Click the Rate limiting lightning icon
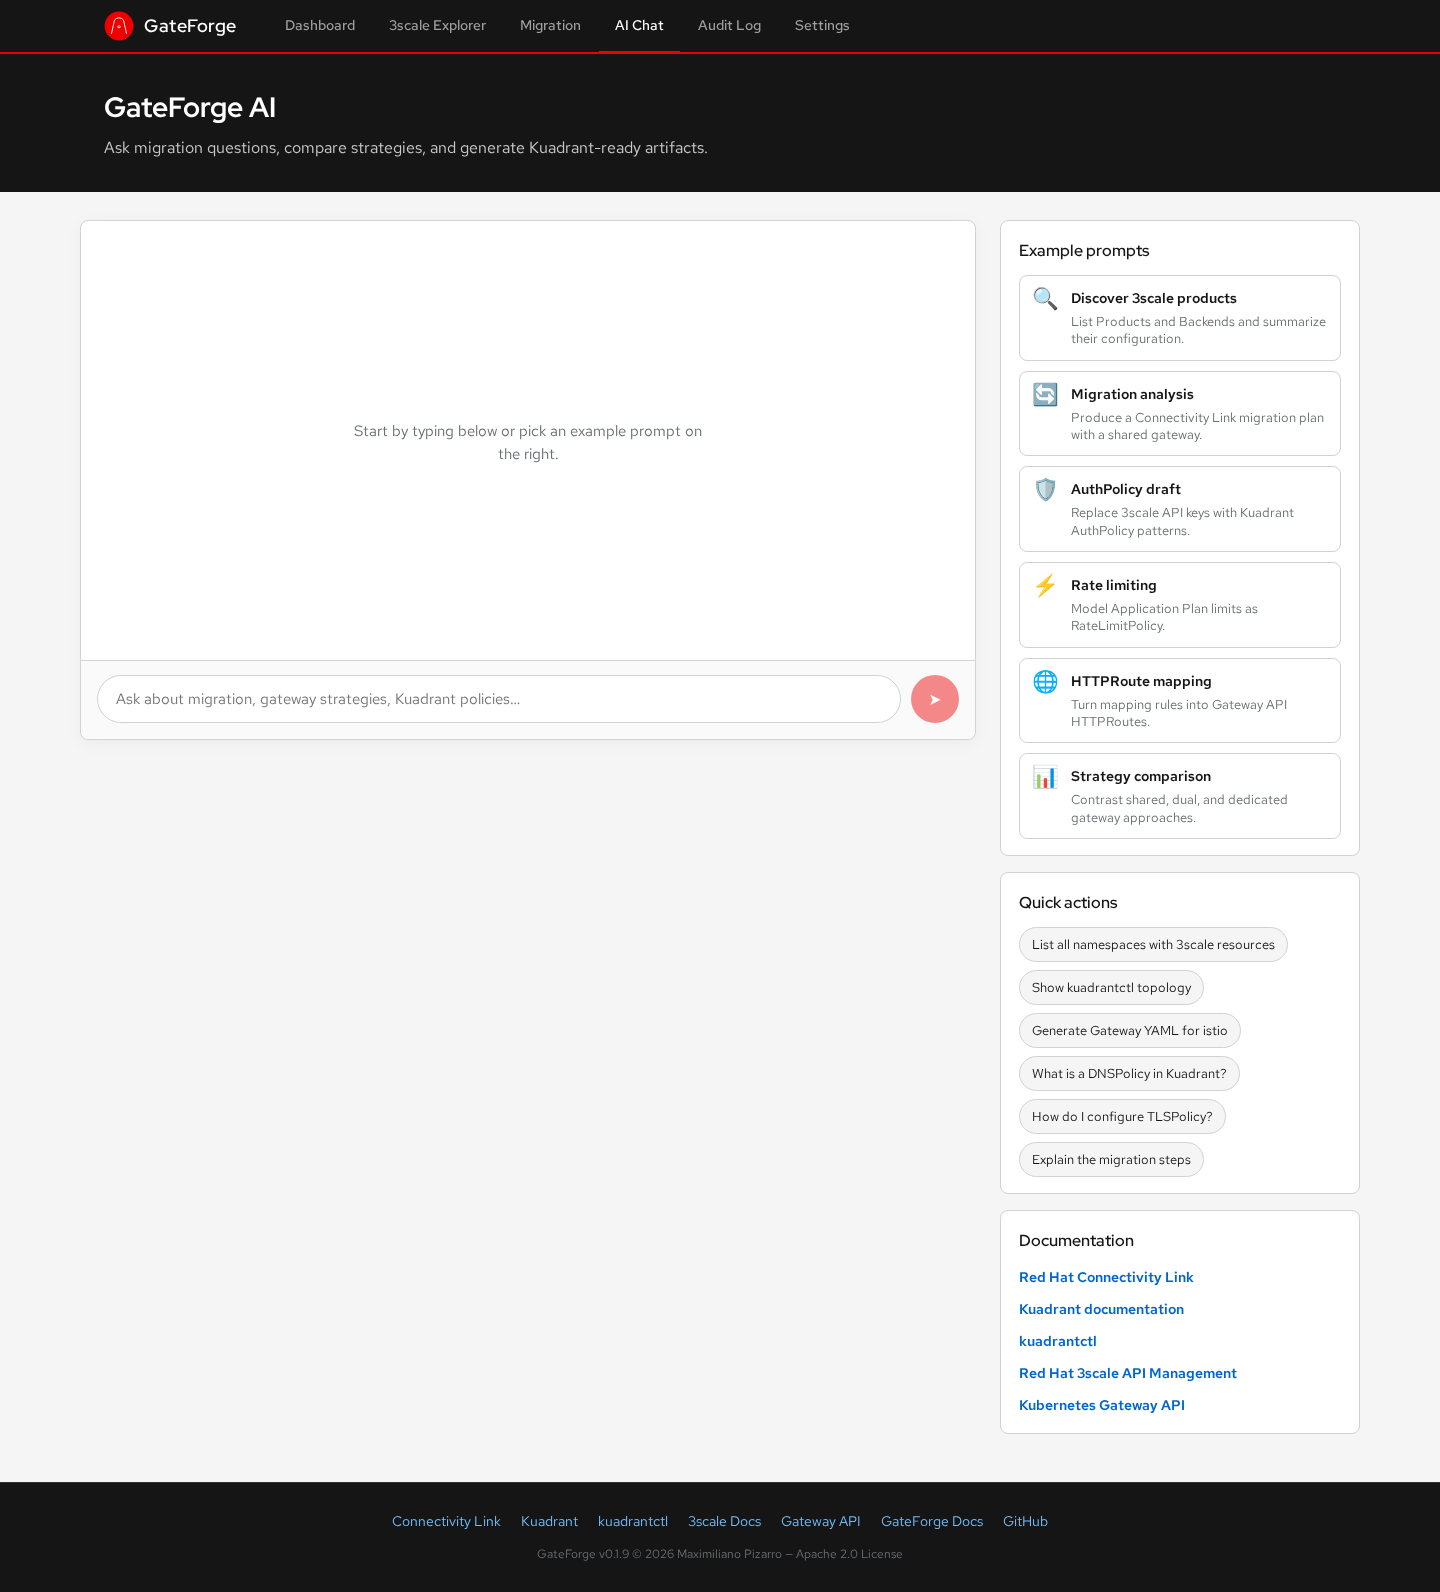The width and height of the screenshot is (1440, 1592). click(x=1045, y=585)
